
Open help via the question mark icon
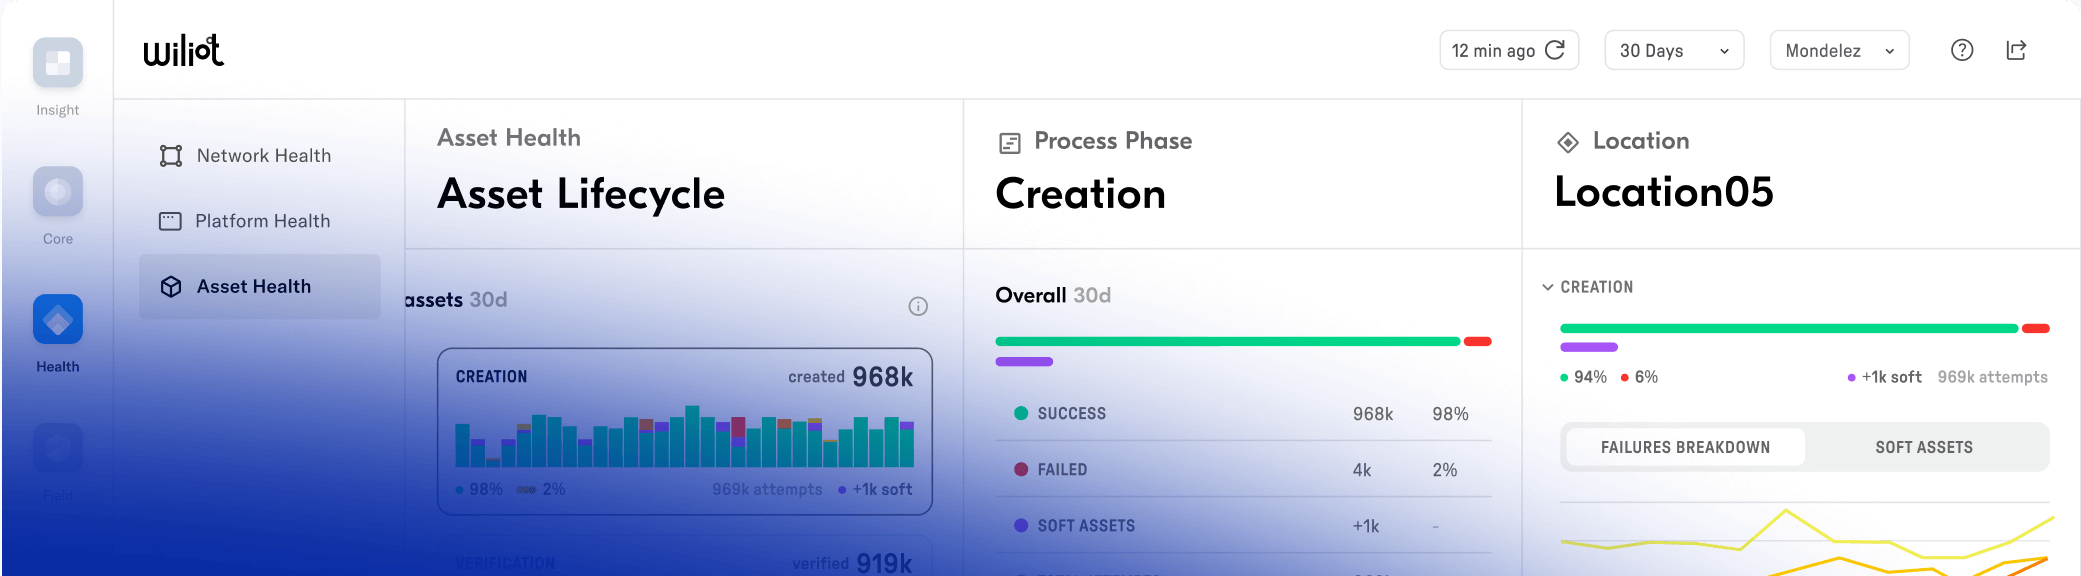[x=1962, y=50]
